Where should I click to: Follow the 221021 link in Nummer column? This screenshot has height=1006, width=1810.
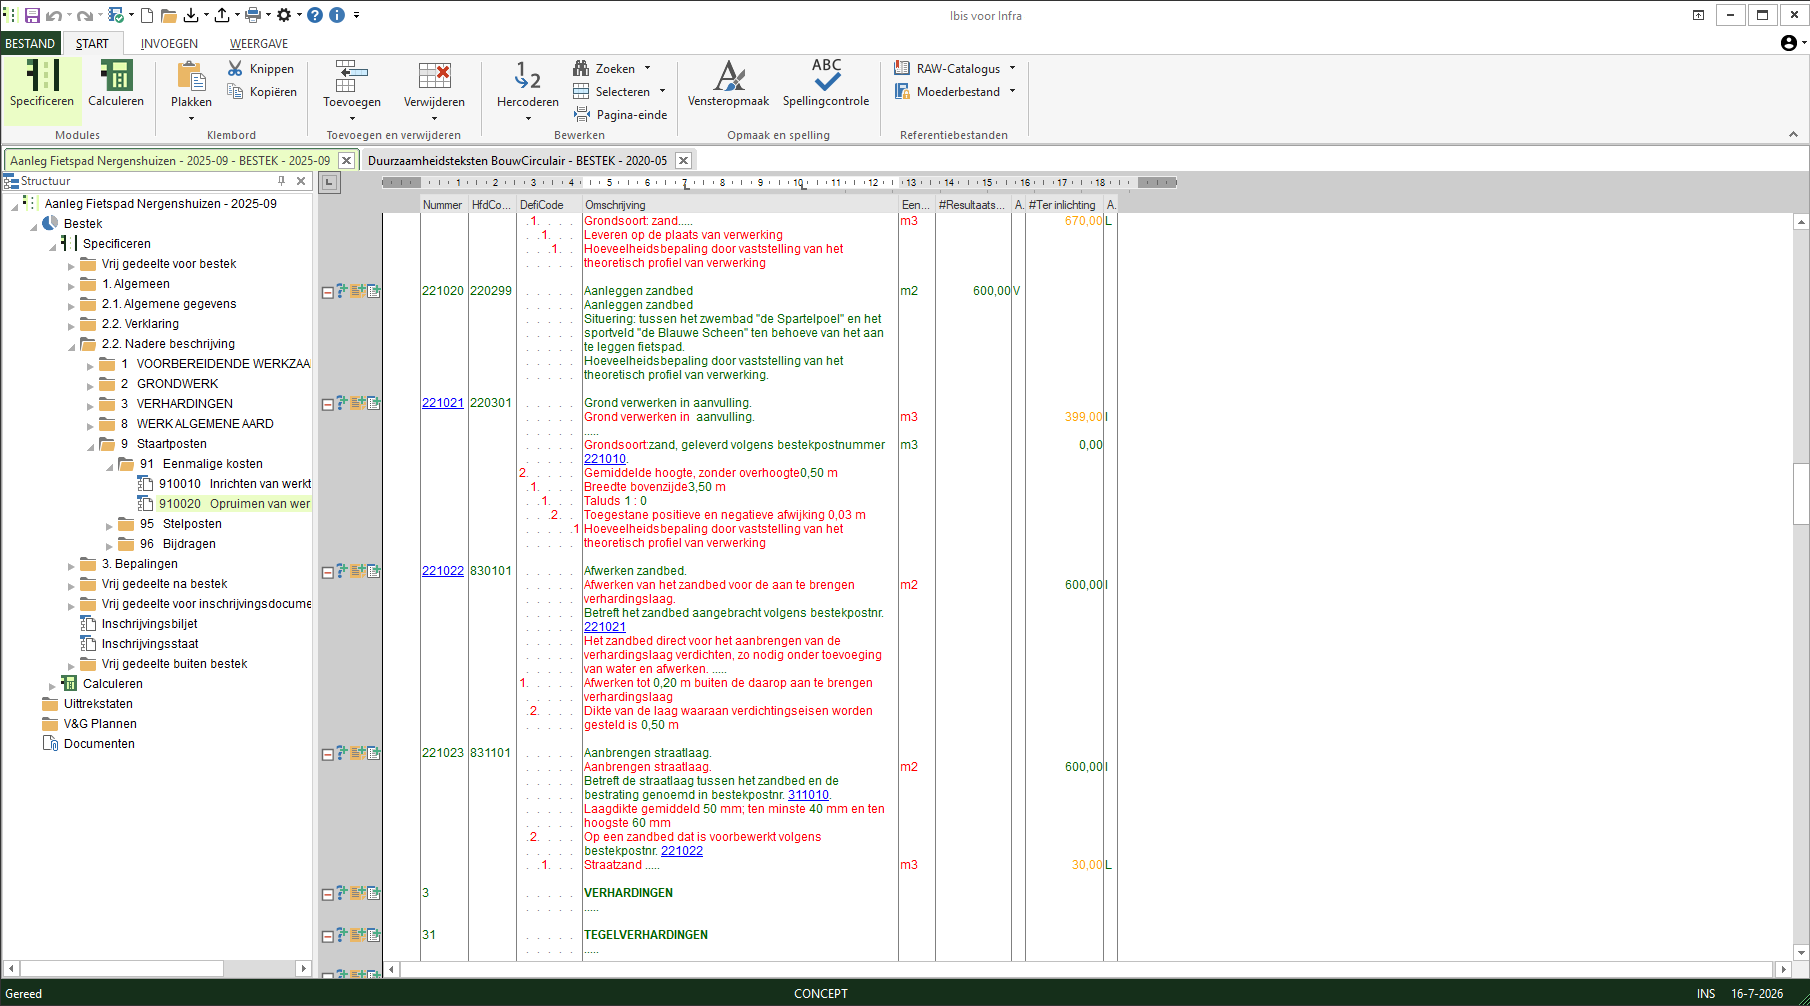tap(443, 403)
